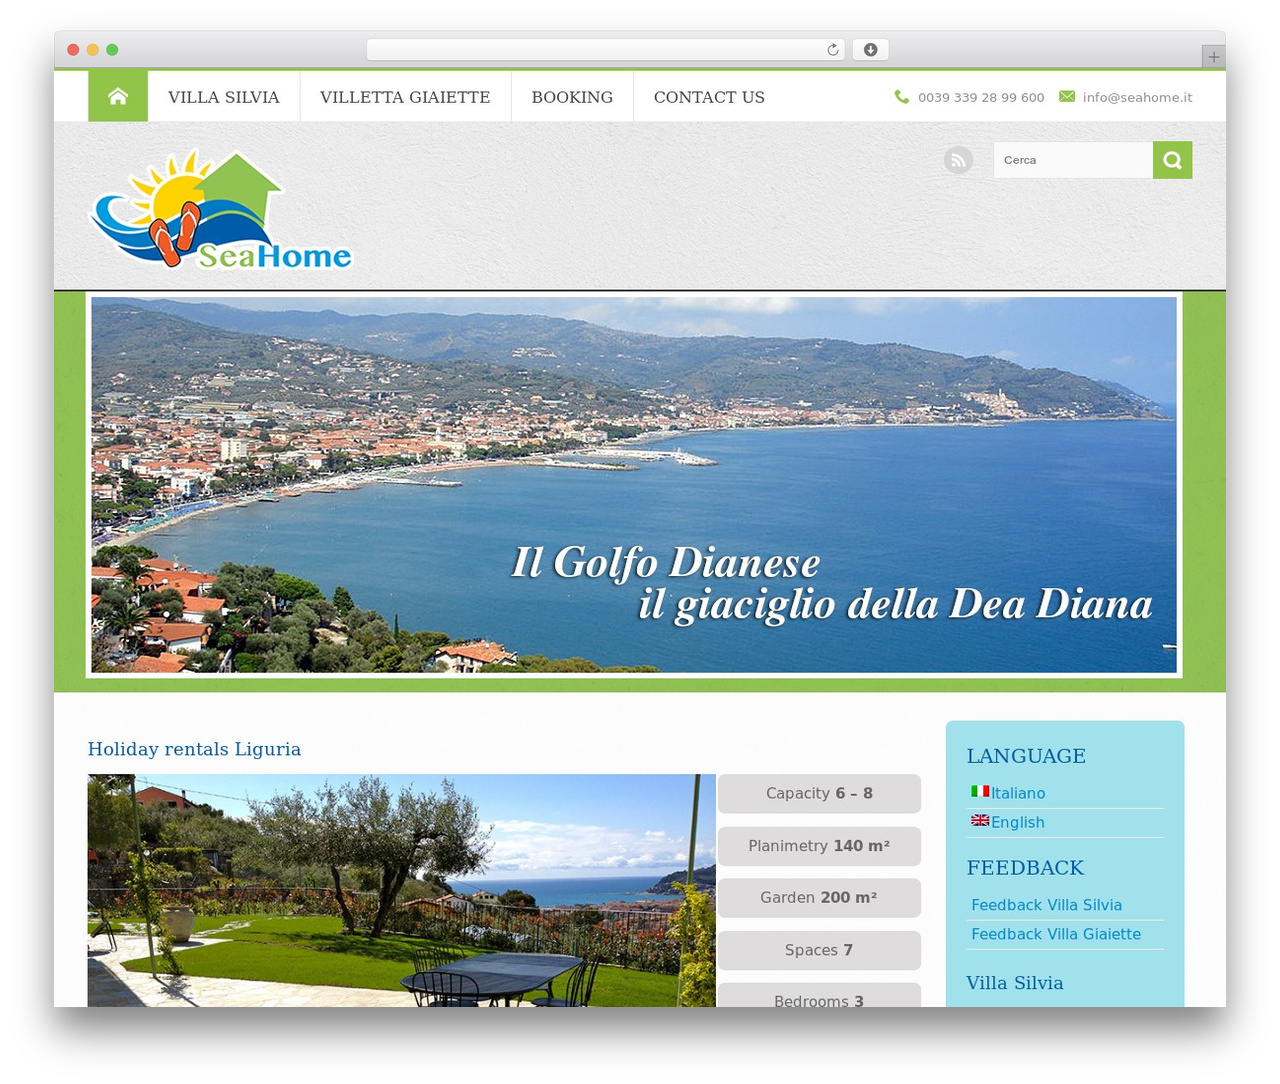Open the Contact Us page
Viewport: 1280px width, 1084px height.
(709, 97)
